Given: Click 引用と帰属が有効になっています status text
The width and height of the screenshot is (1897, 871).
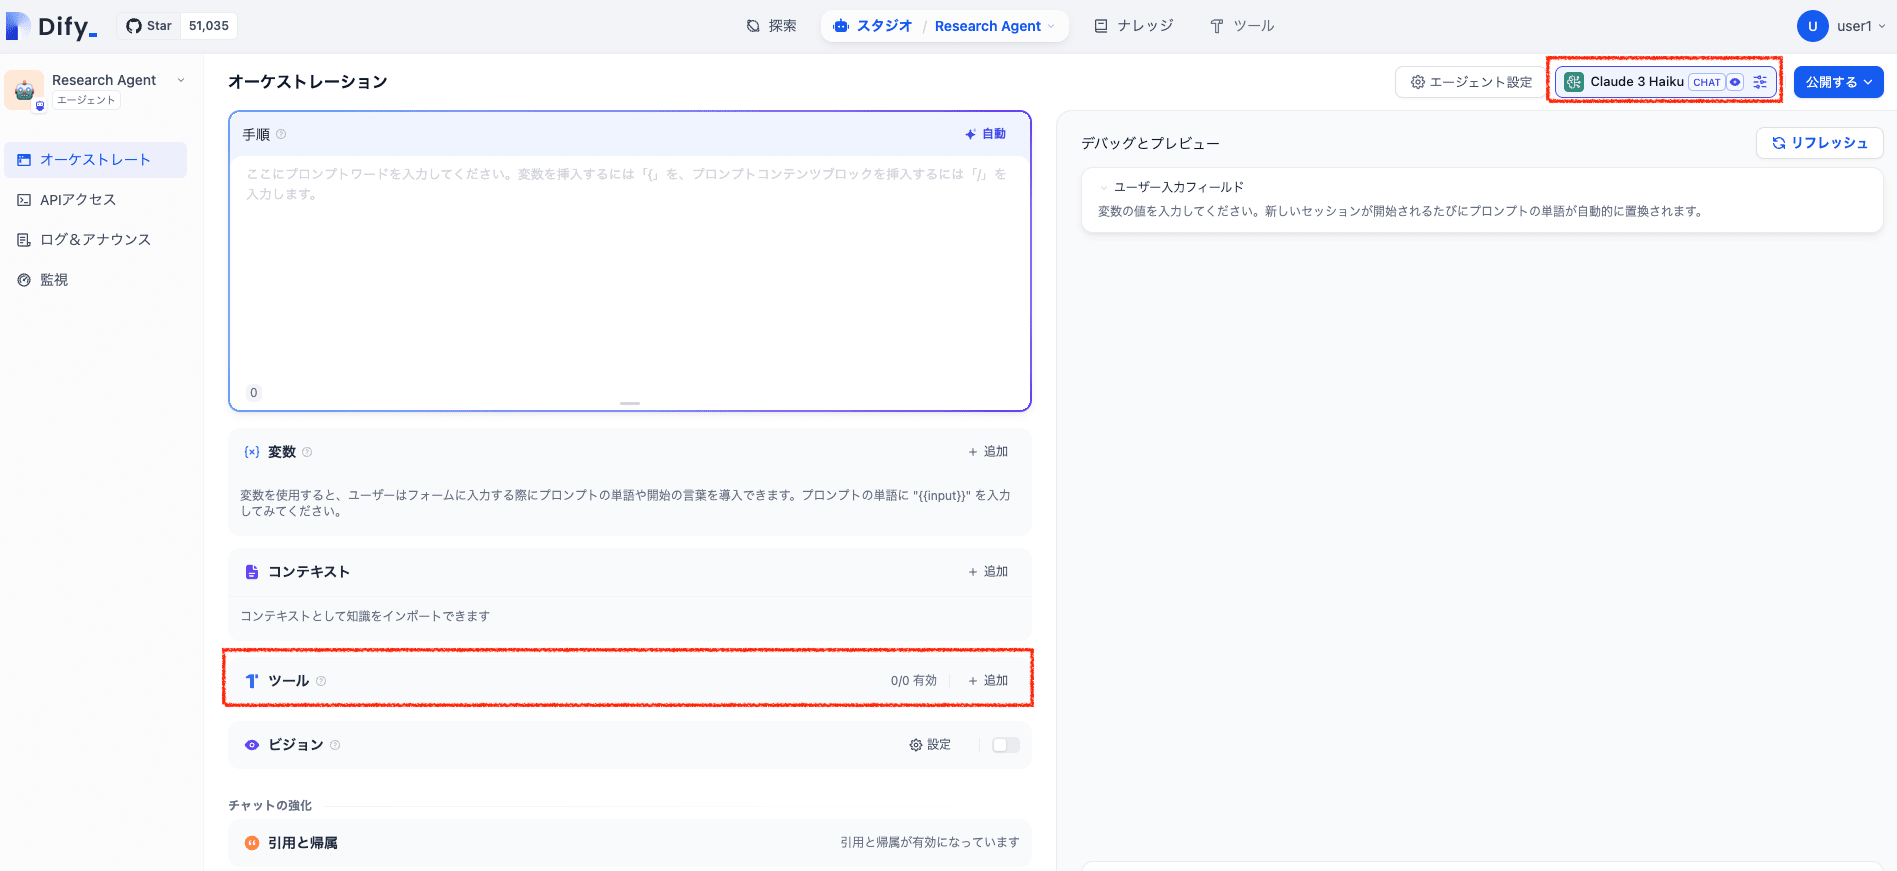Looking at the screenshot, I should [930, 843].
